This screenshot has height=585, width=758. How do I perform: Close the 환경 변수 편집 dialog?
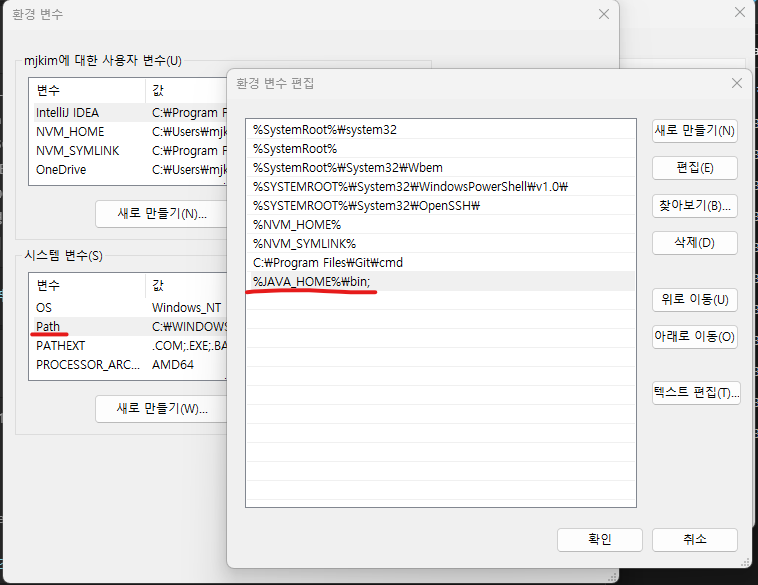[736, 83]
